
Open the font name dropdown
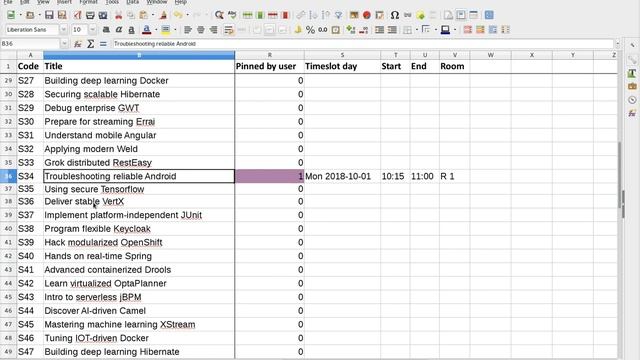(x=63, y=30)
